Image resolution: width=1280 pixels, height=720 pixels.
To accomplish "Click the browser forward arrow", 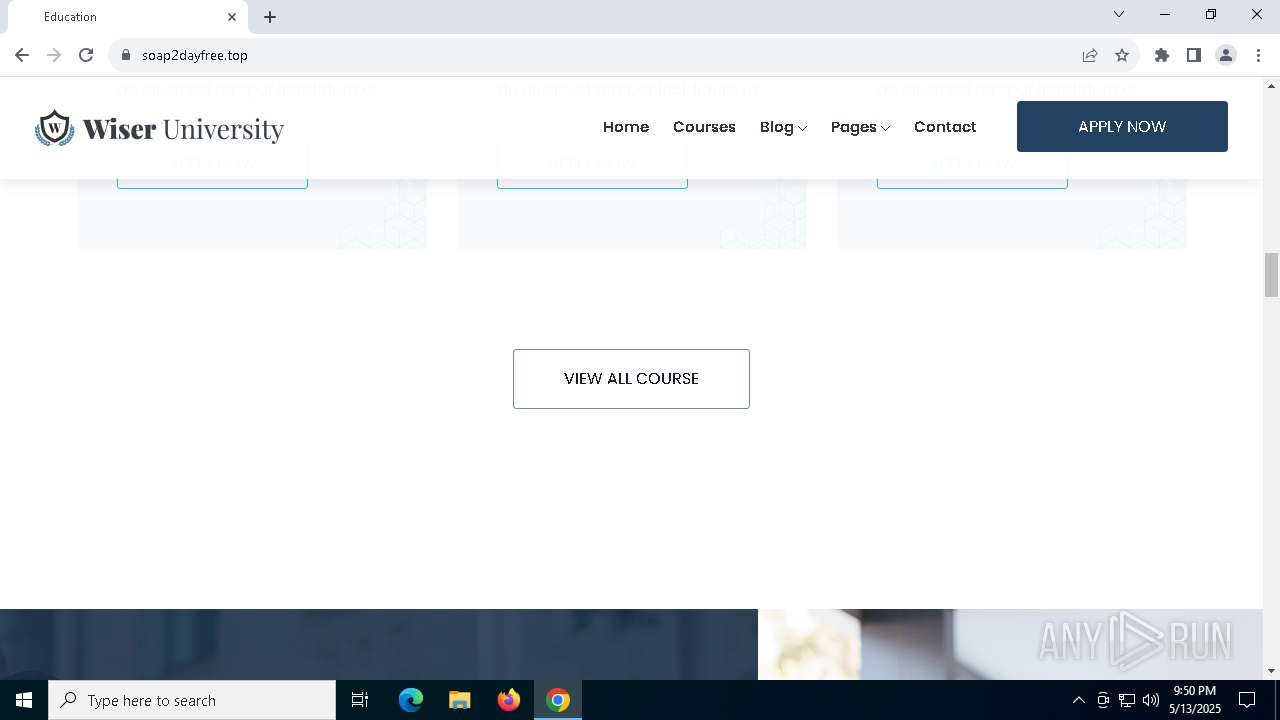I will pyautogui.click(x=54, y=55).
